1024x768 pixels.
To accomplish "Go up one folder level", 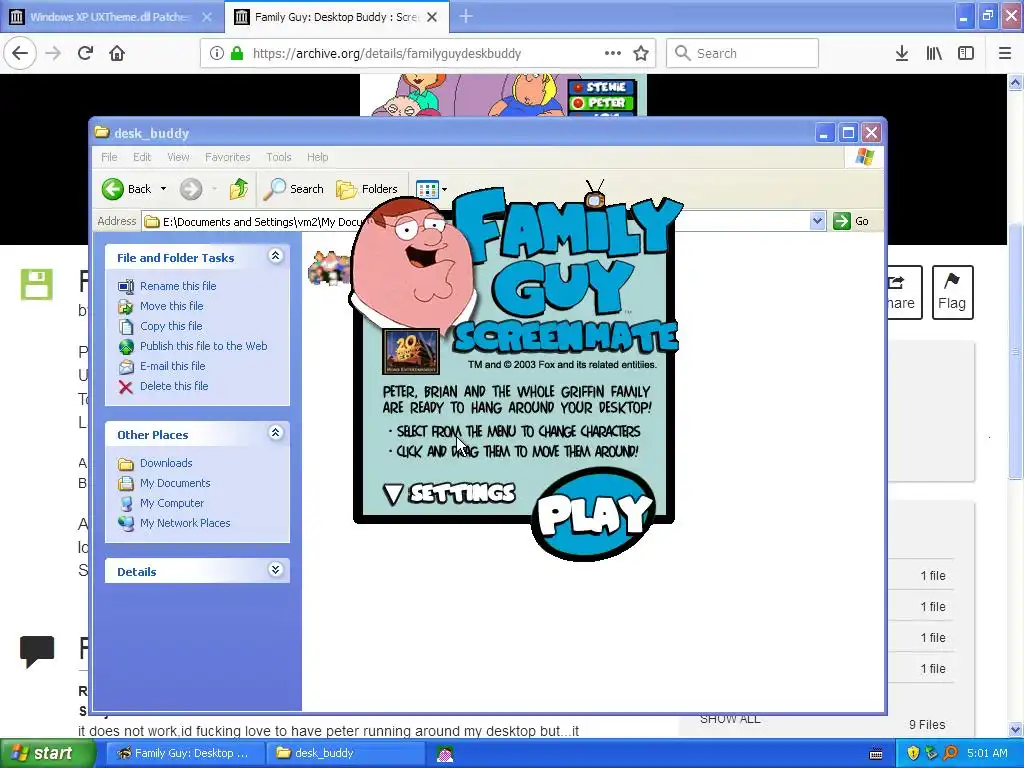I will tap(238, 189).
